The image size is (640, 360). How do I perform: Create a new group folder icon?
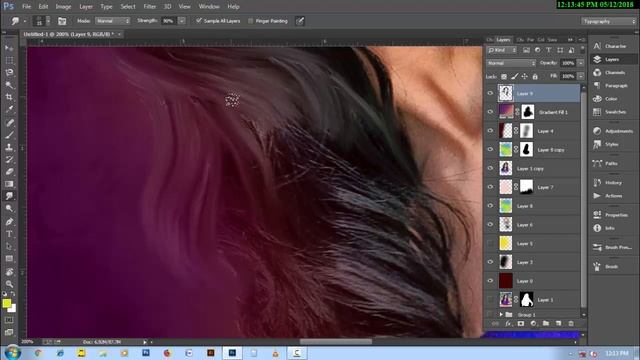(546, 324)
